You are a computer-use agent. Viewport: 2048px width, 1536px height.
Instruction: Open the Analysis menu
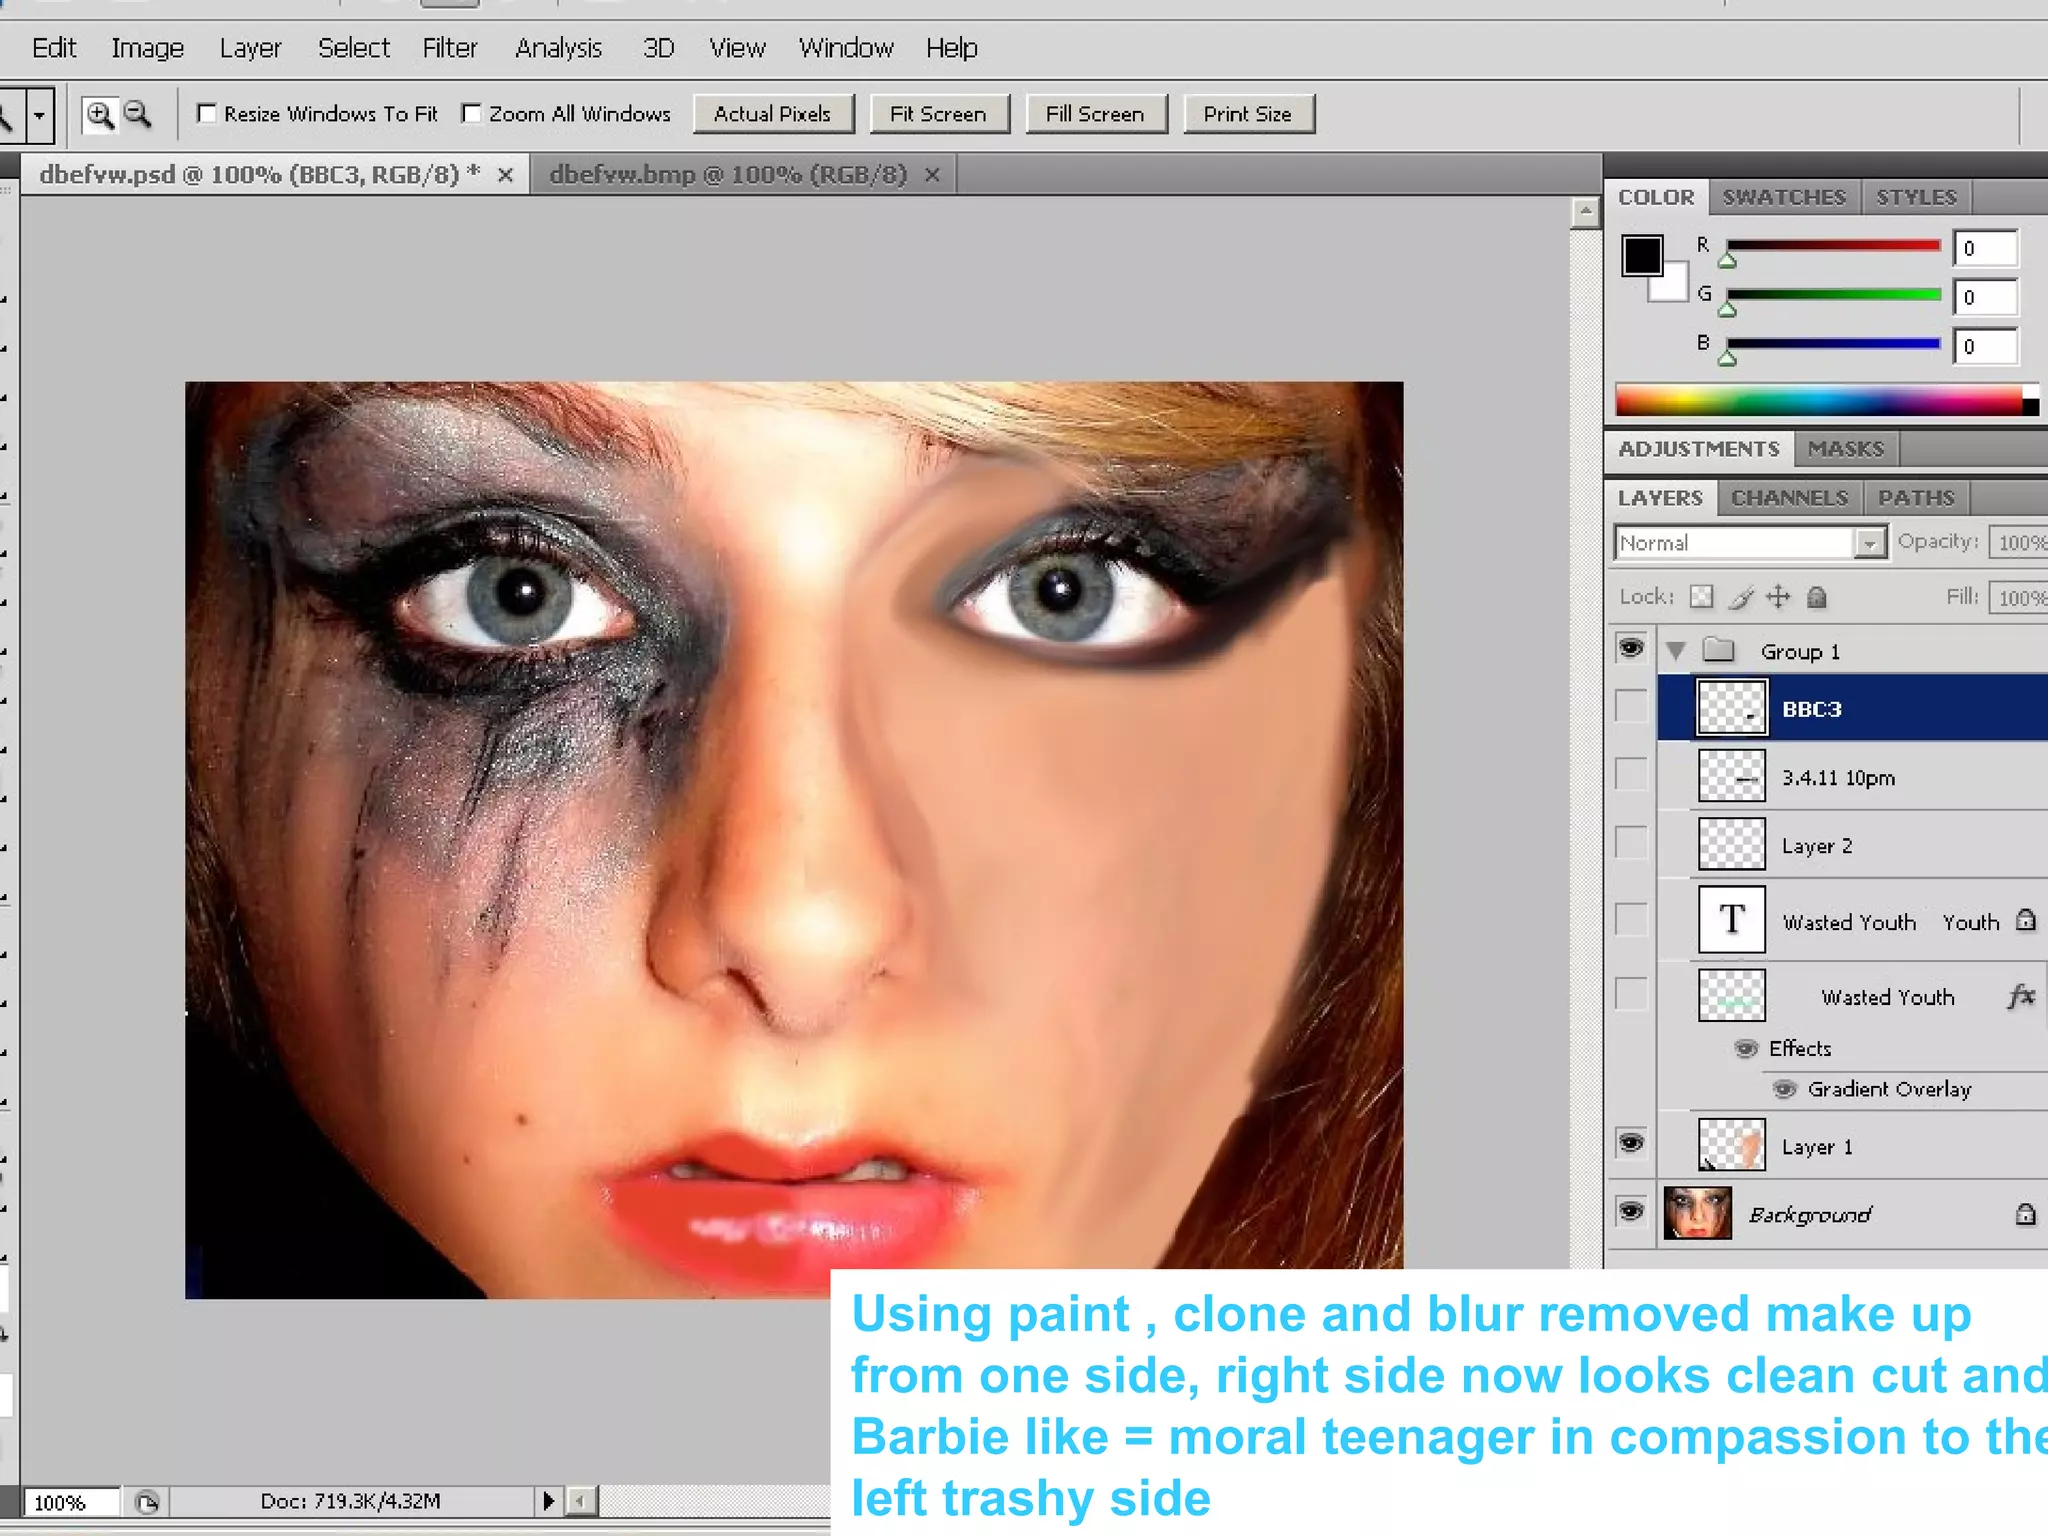pos(559,48)
